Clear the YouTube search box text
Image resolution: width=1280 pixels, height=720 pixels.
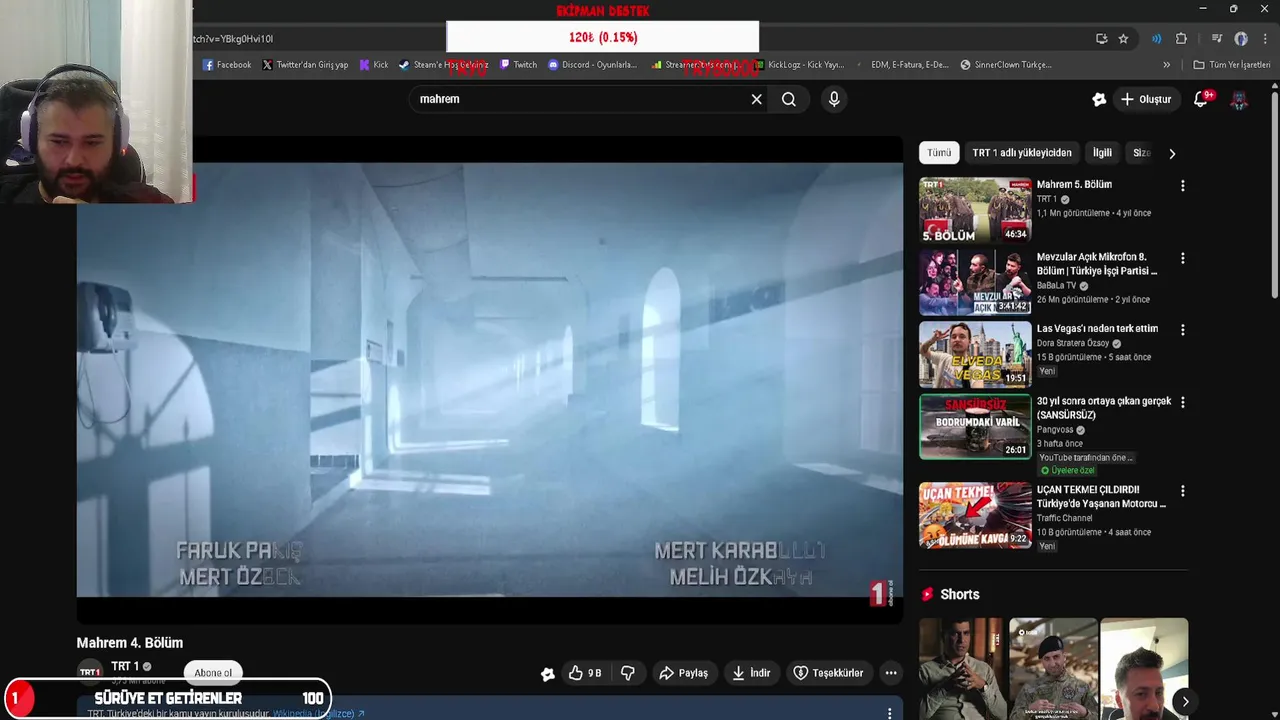pyautogui.click(x=756, y=99)
